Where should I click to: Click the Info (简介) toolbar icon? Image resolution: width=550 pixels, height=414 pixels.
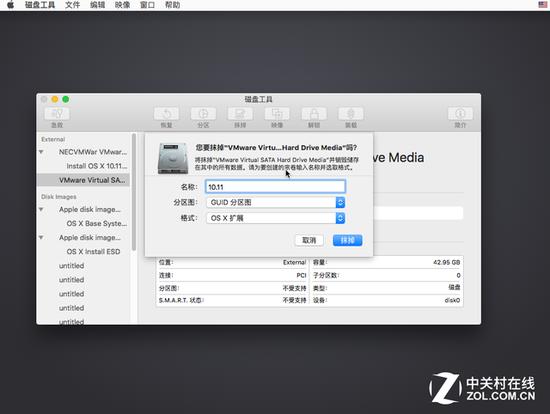pos(460,114)
